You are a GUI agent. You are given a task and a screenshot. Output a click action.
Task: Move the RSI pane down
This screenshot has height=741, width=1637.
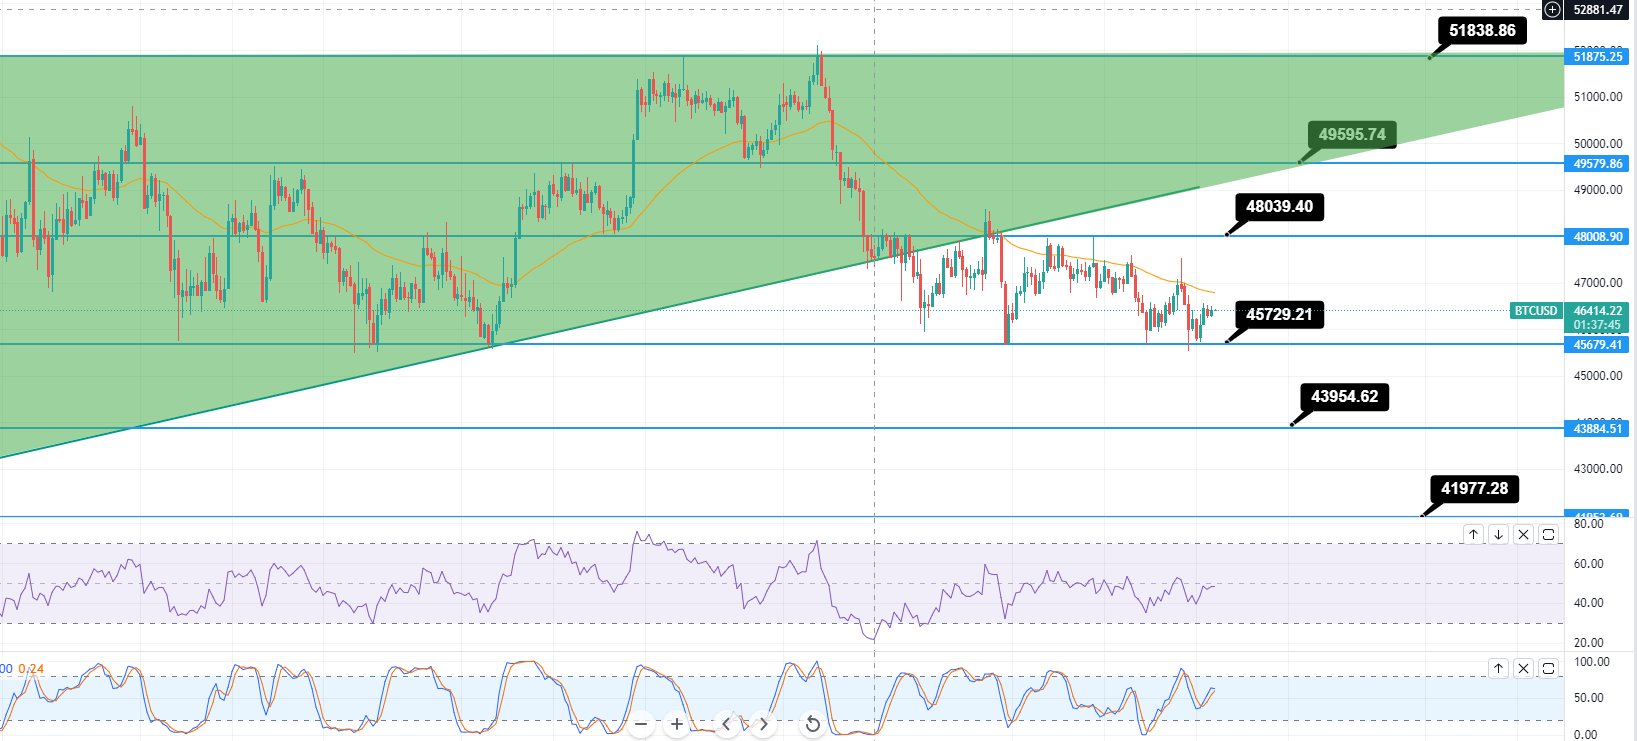point(1498,535)
